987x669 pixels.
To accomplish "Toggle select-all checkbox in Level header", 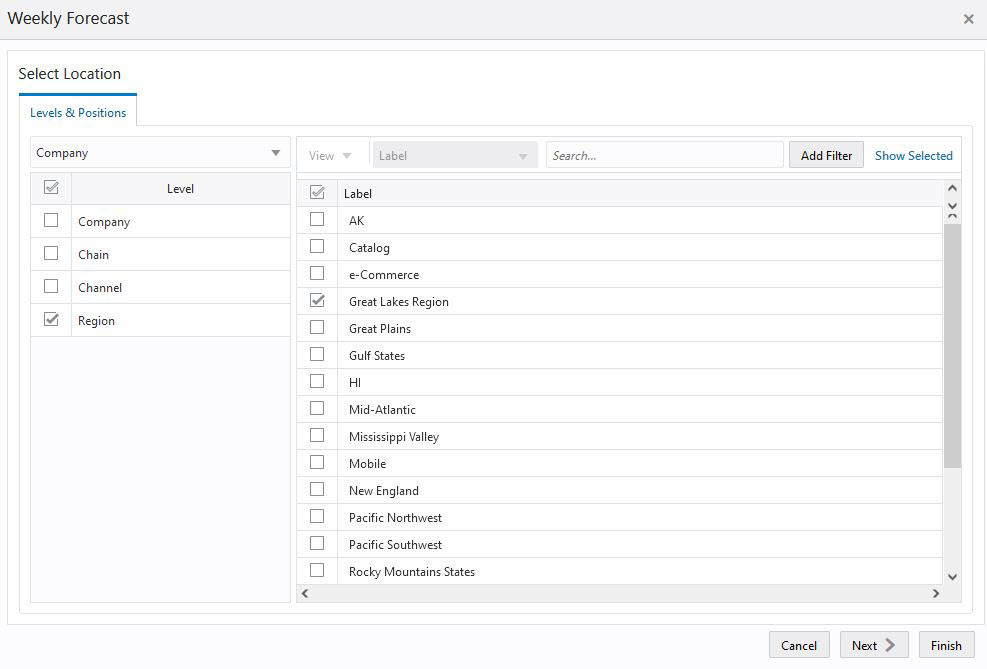I will [51, 188].
